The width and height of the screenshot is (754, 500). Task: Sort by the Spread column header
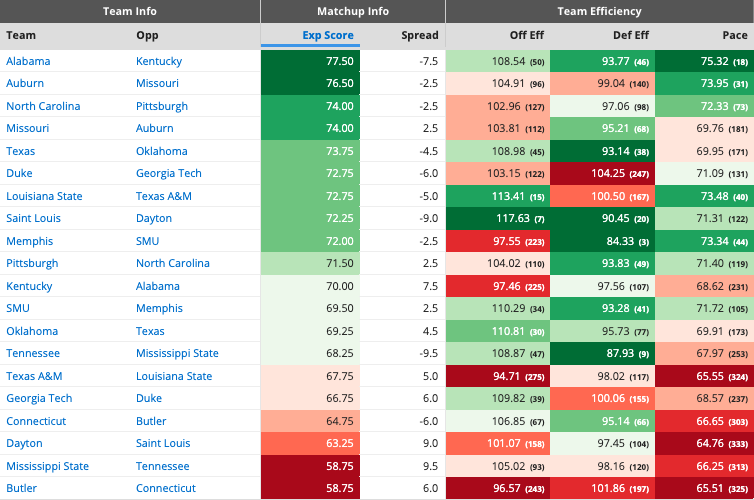pyautogui.click(x=420, y=35)
